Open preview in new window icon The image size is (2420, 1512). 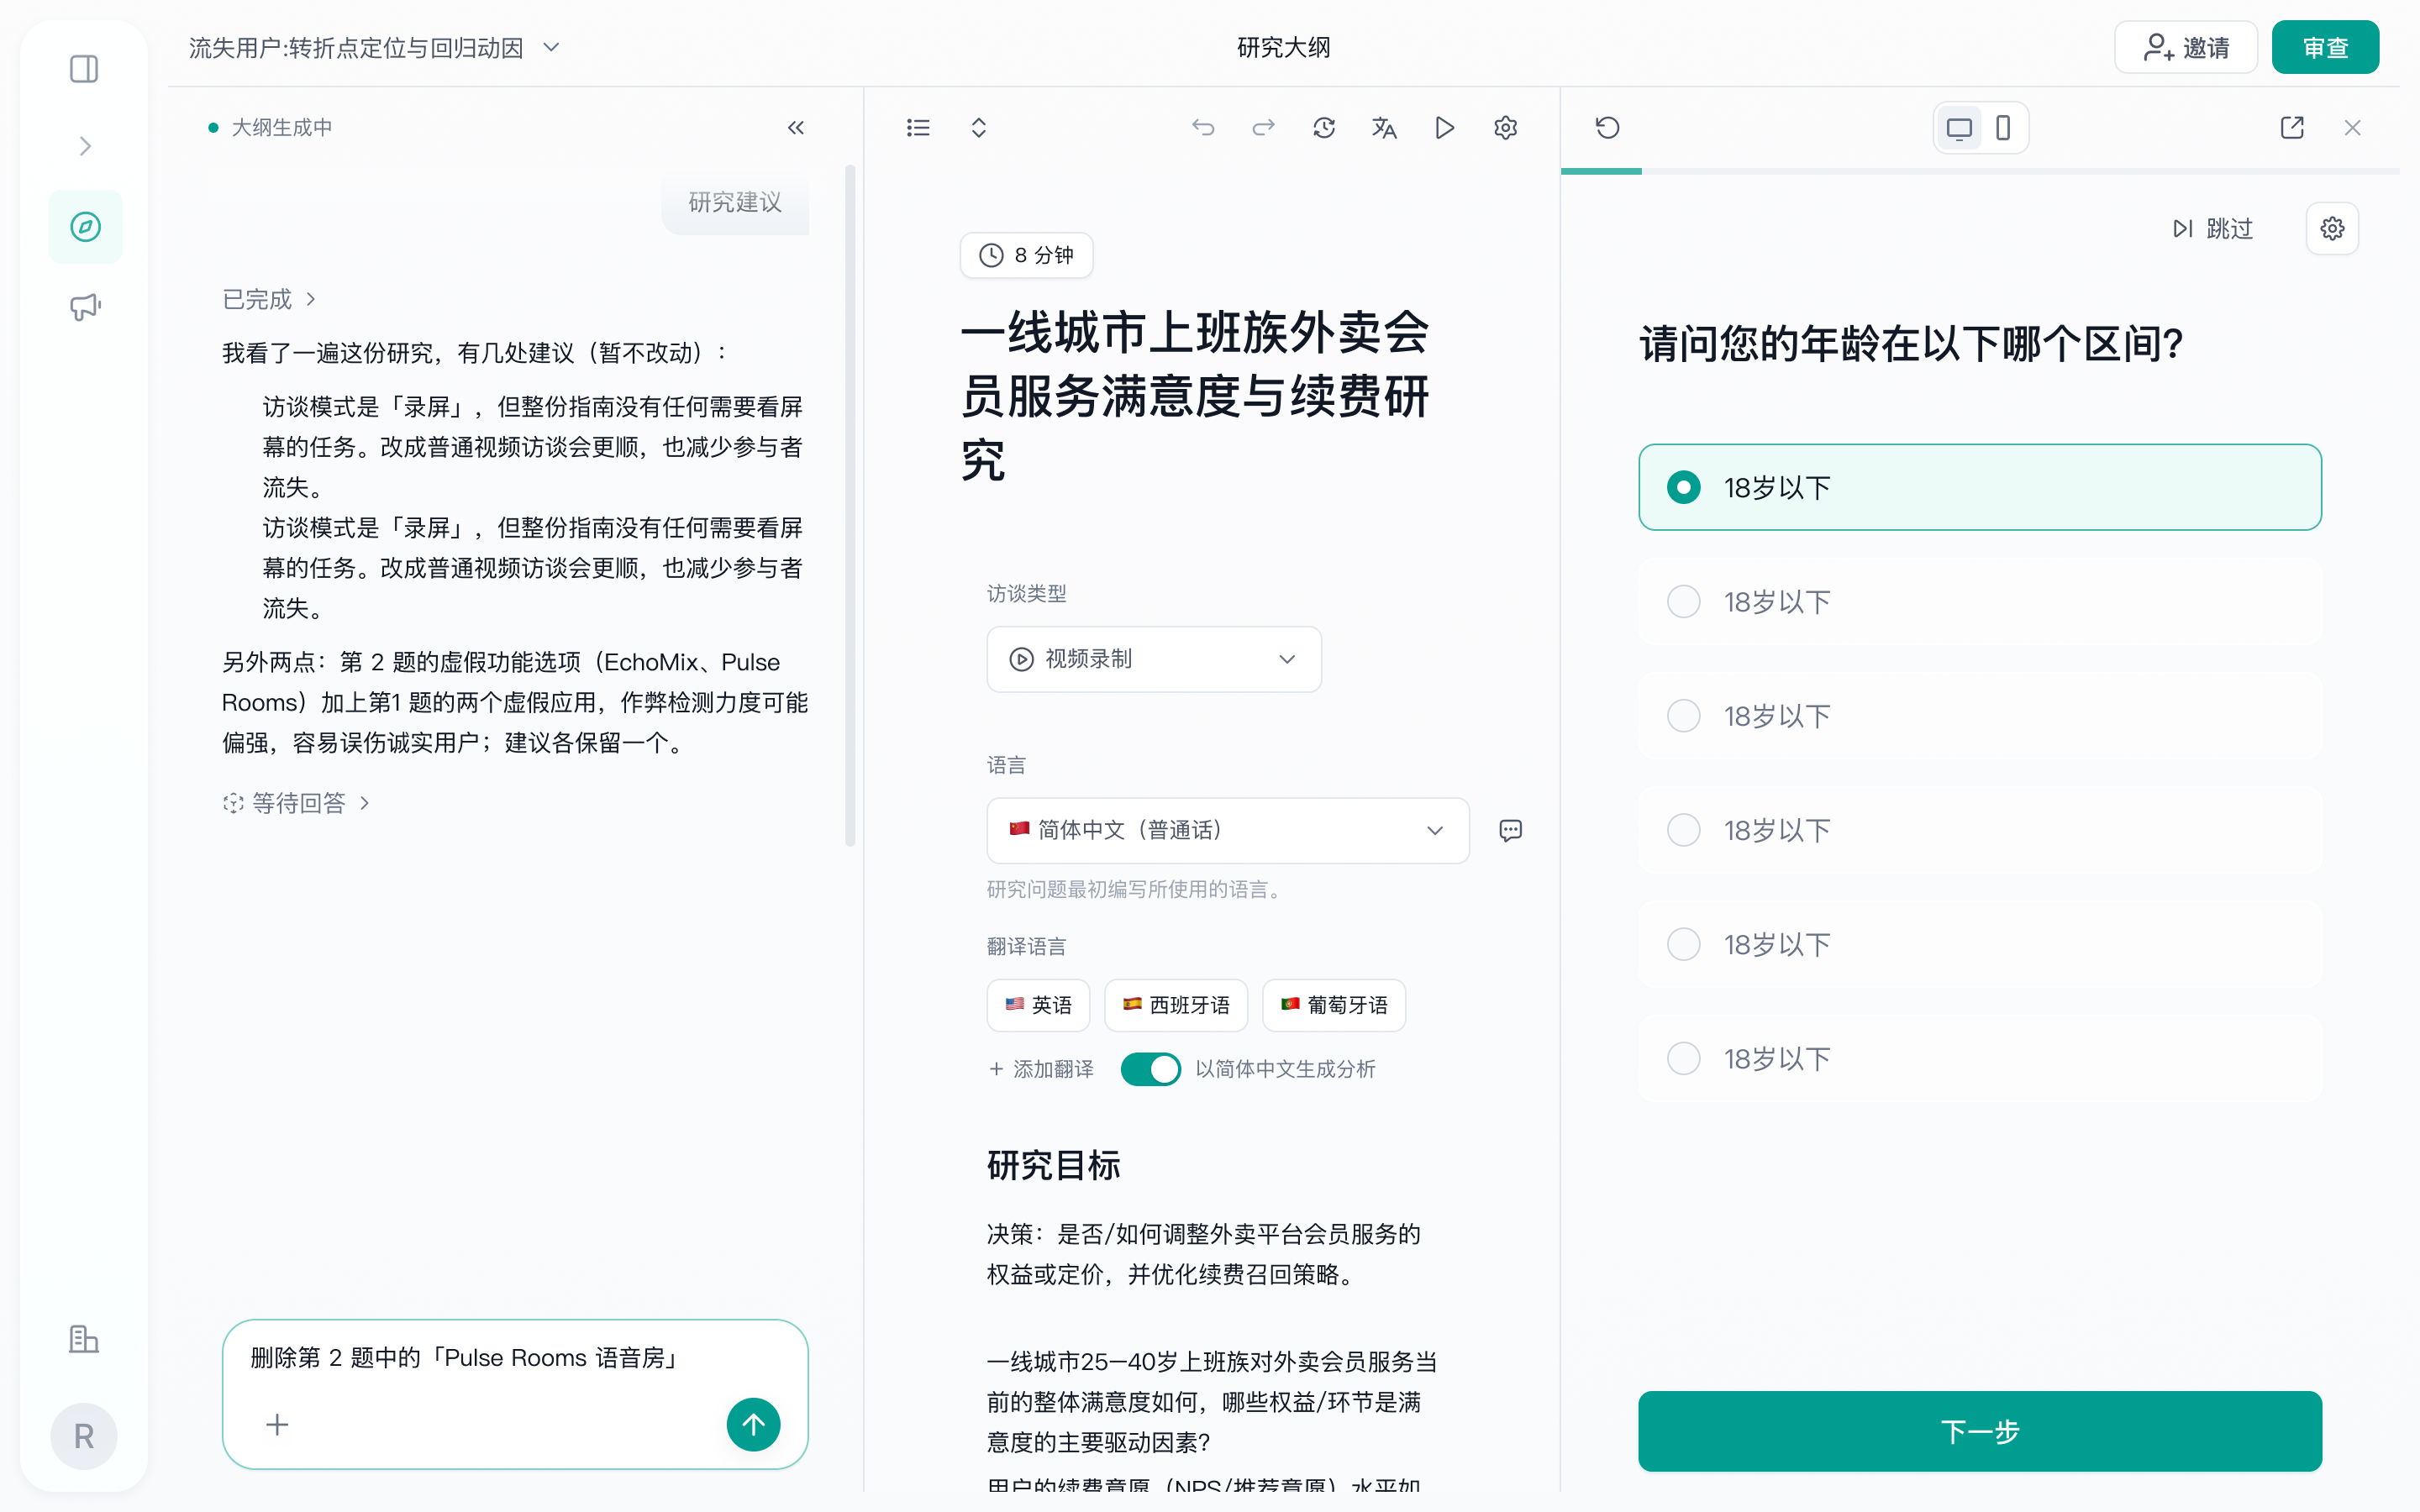click(x=2292, y=127)
